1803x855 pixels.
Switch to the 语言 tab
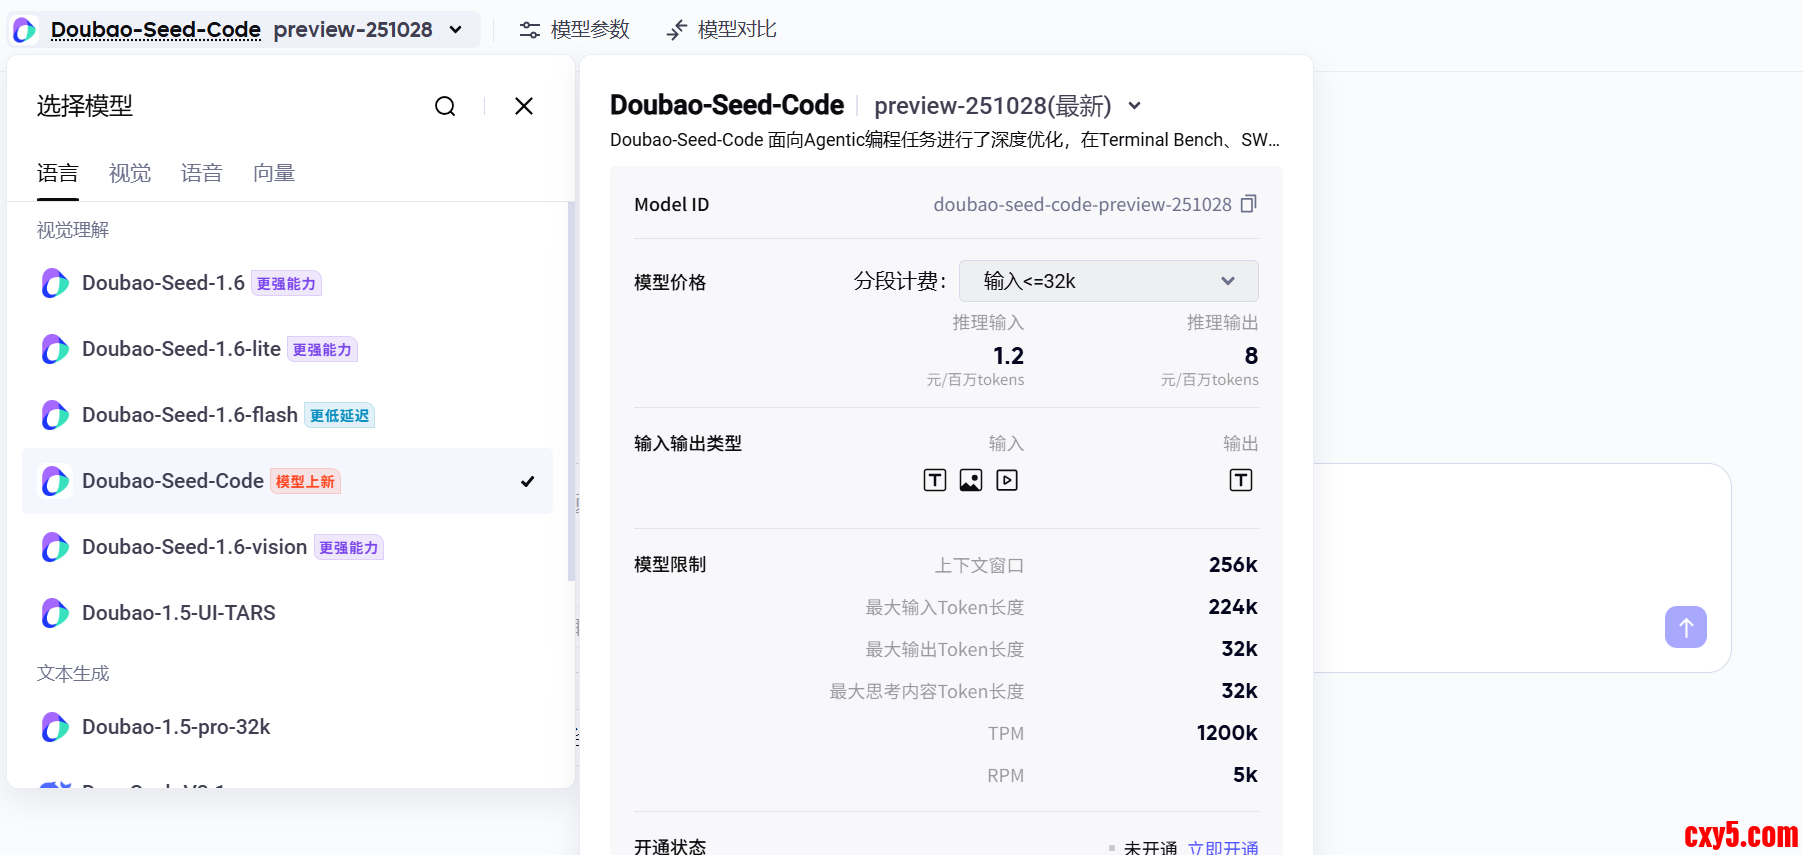pyautogui.click(x=58, y=173)
